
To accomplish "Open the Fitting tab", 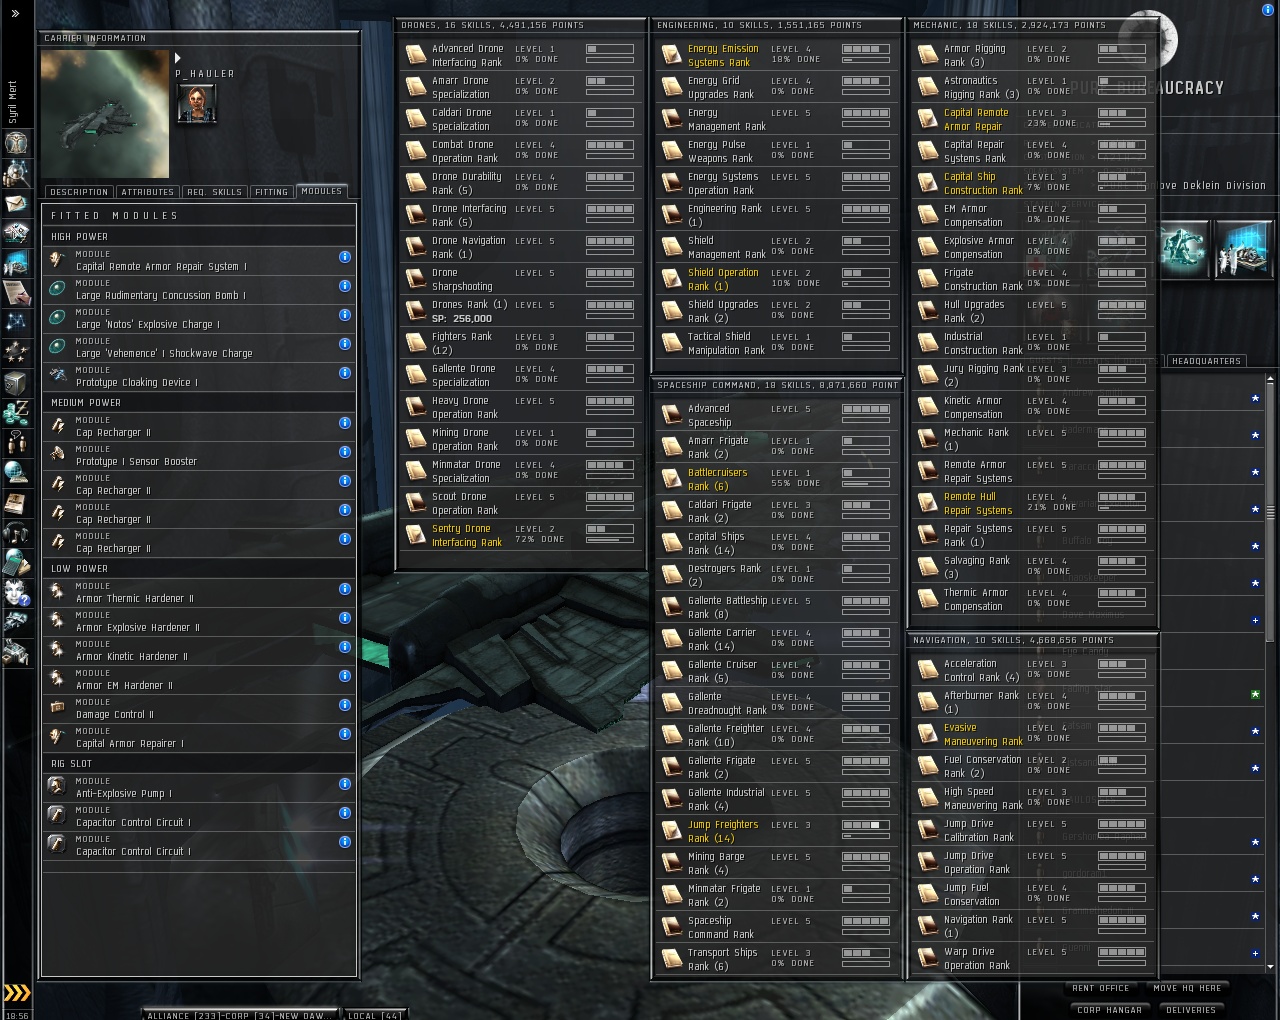I will coord(272,192).
